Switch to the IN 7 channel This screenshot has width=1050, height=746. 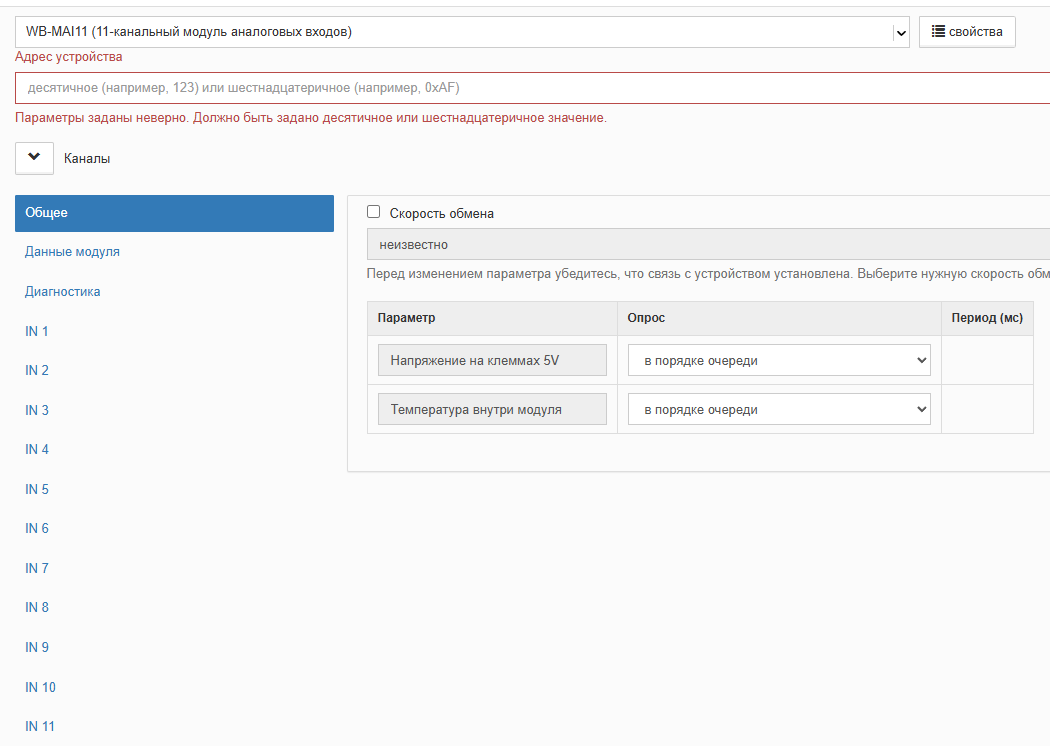pyautogui.click(x=37, y=568)
